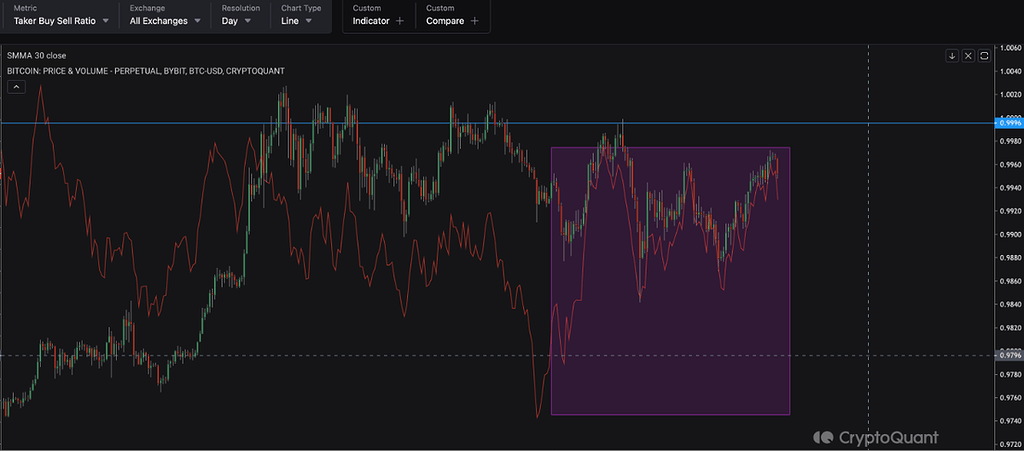Select Bitcoin Price & Volume legend label
The width and height of the screenshot is (1024, 451).
click(145, 70)
